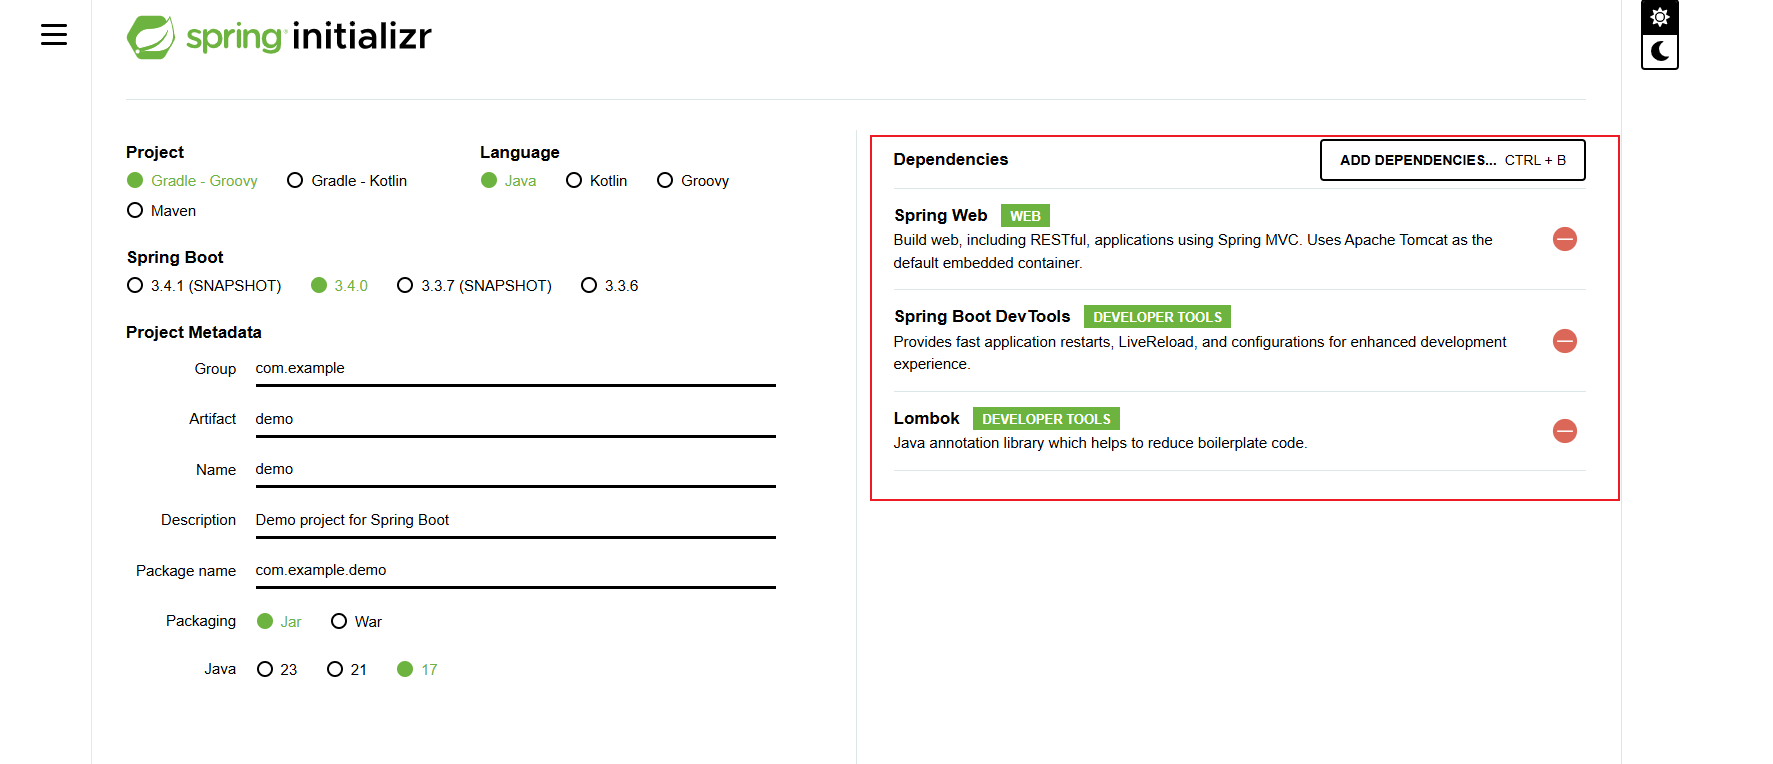Pick Java version 21
Screen dimensions: 1773x764
(x=347, y=670)
